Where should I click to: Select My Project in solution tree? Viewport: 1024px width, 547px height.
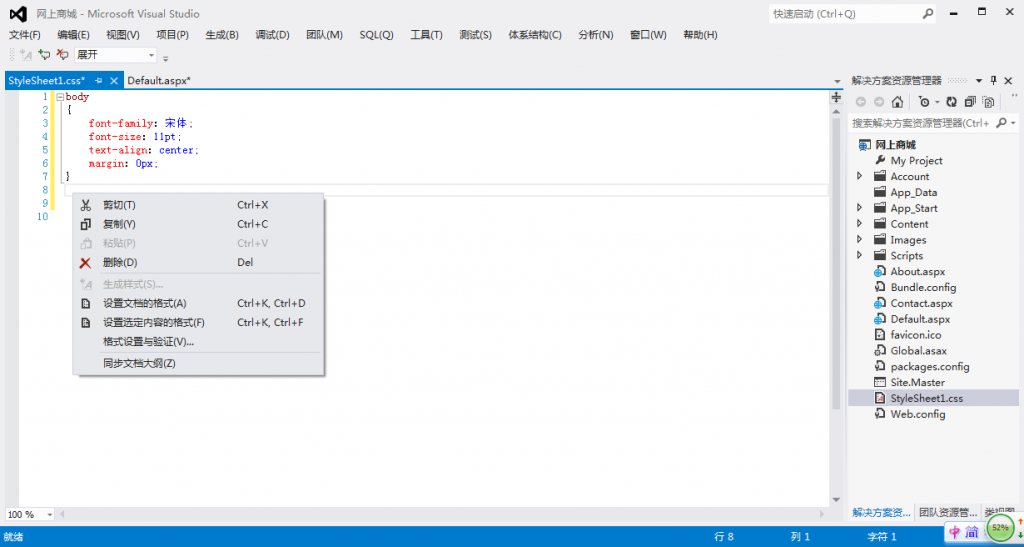point(916,161)
